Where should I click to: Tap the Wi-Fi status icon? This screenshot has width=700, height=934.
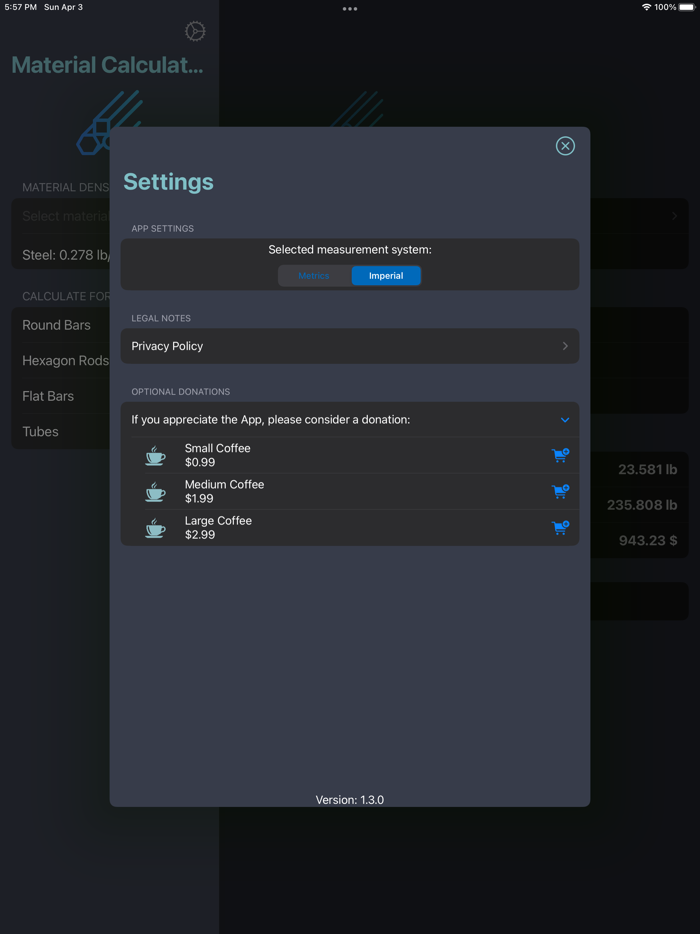click(646, 7)
